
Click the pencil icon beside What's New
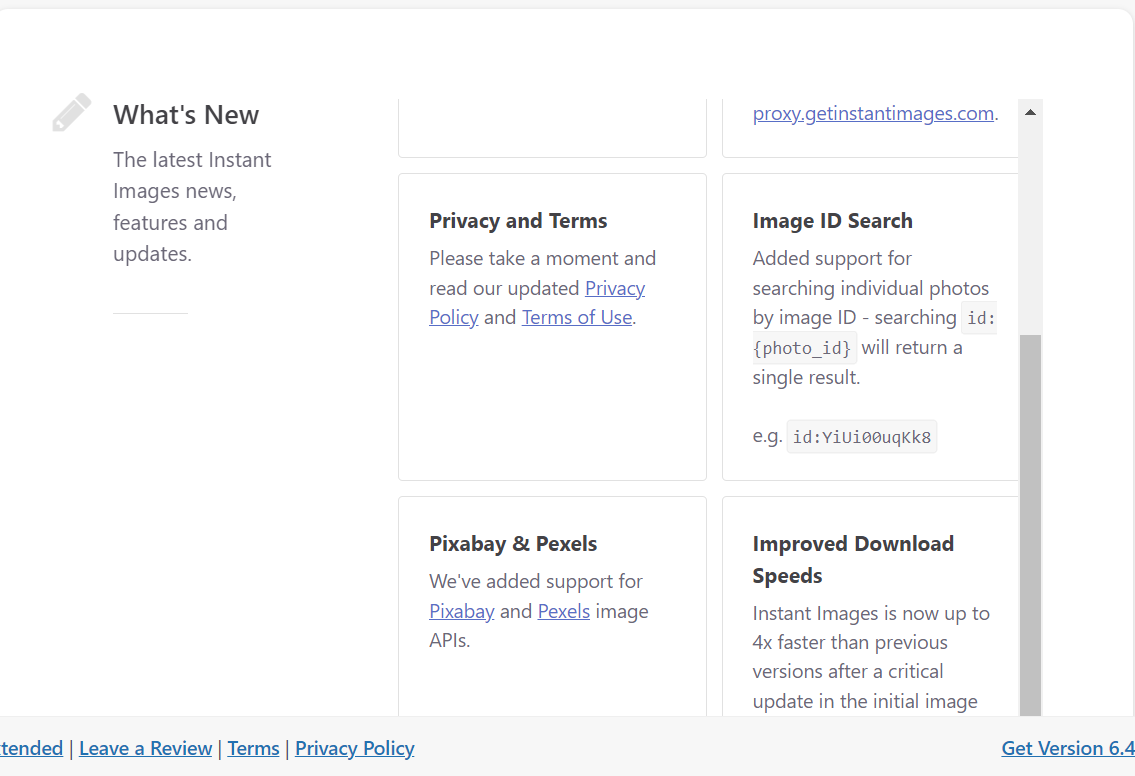click(70, 110)
